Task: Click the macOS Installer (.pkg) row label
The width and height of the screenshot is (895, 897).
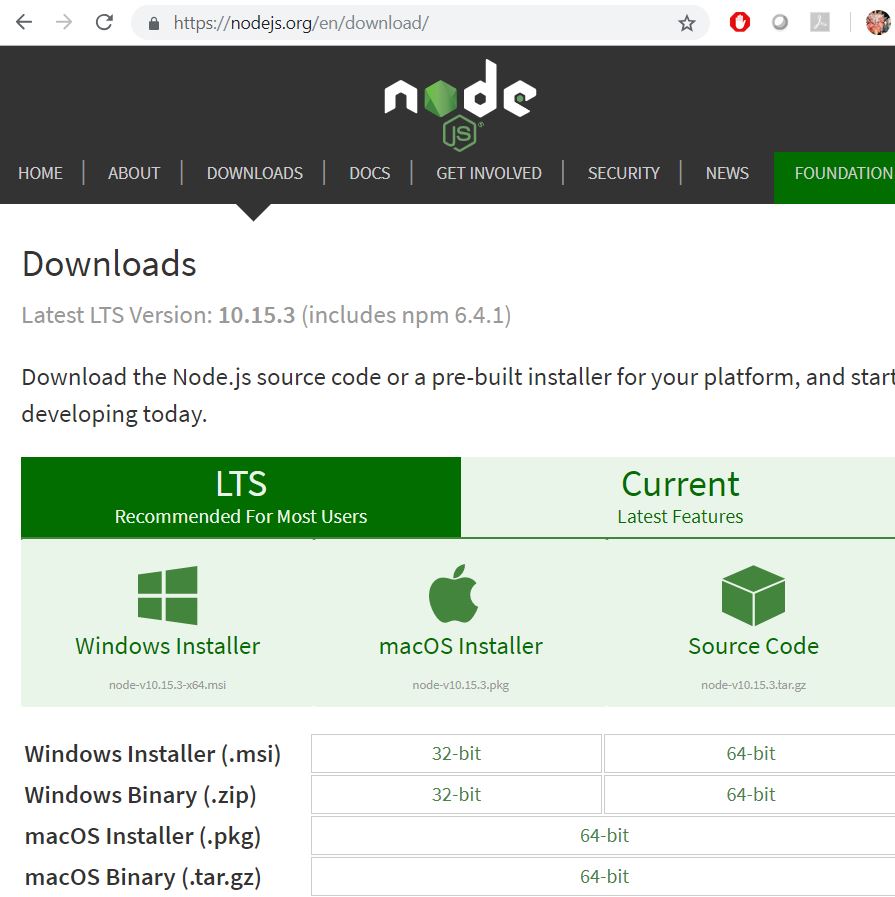Action: 143,836
